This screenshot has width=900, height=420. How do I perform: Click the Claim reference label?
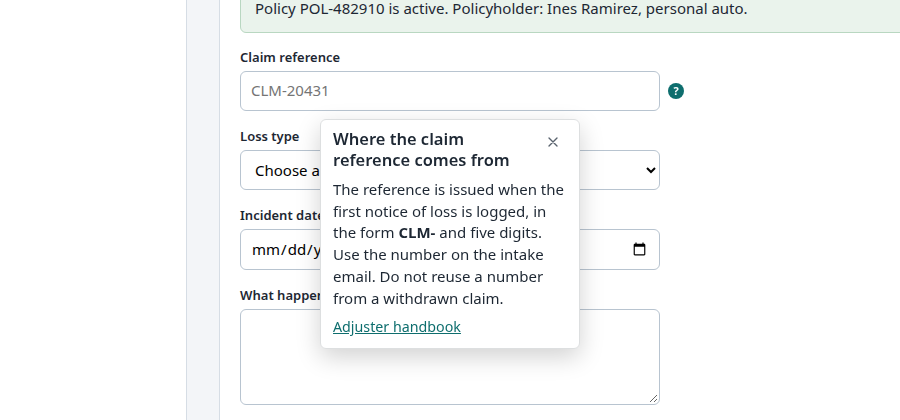click(290, 57)
